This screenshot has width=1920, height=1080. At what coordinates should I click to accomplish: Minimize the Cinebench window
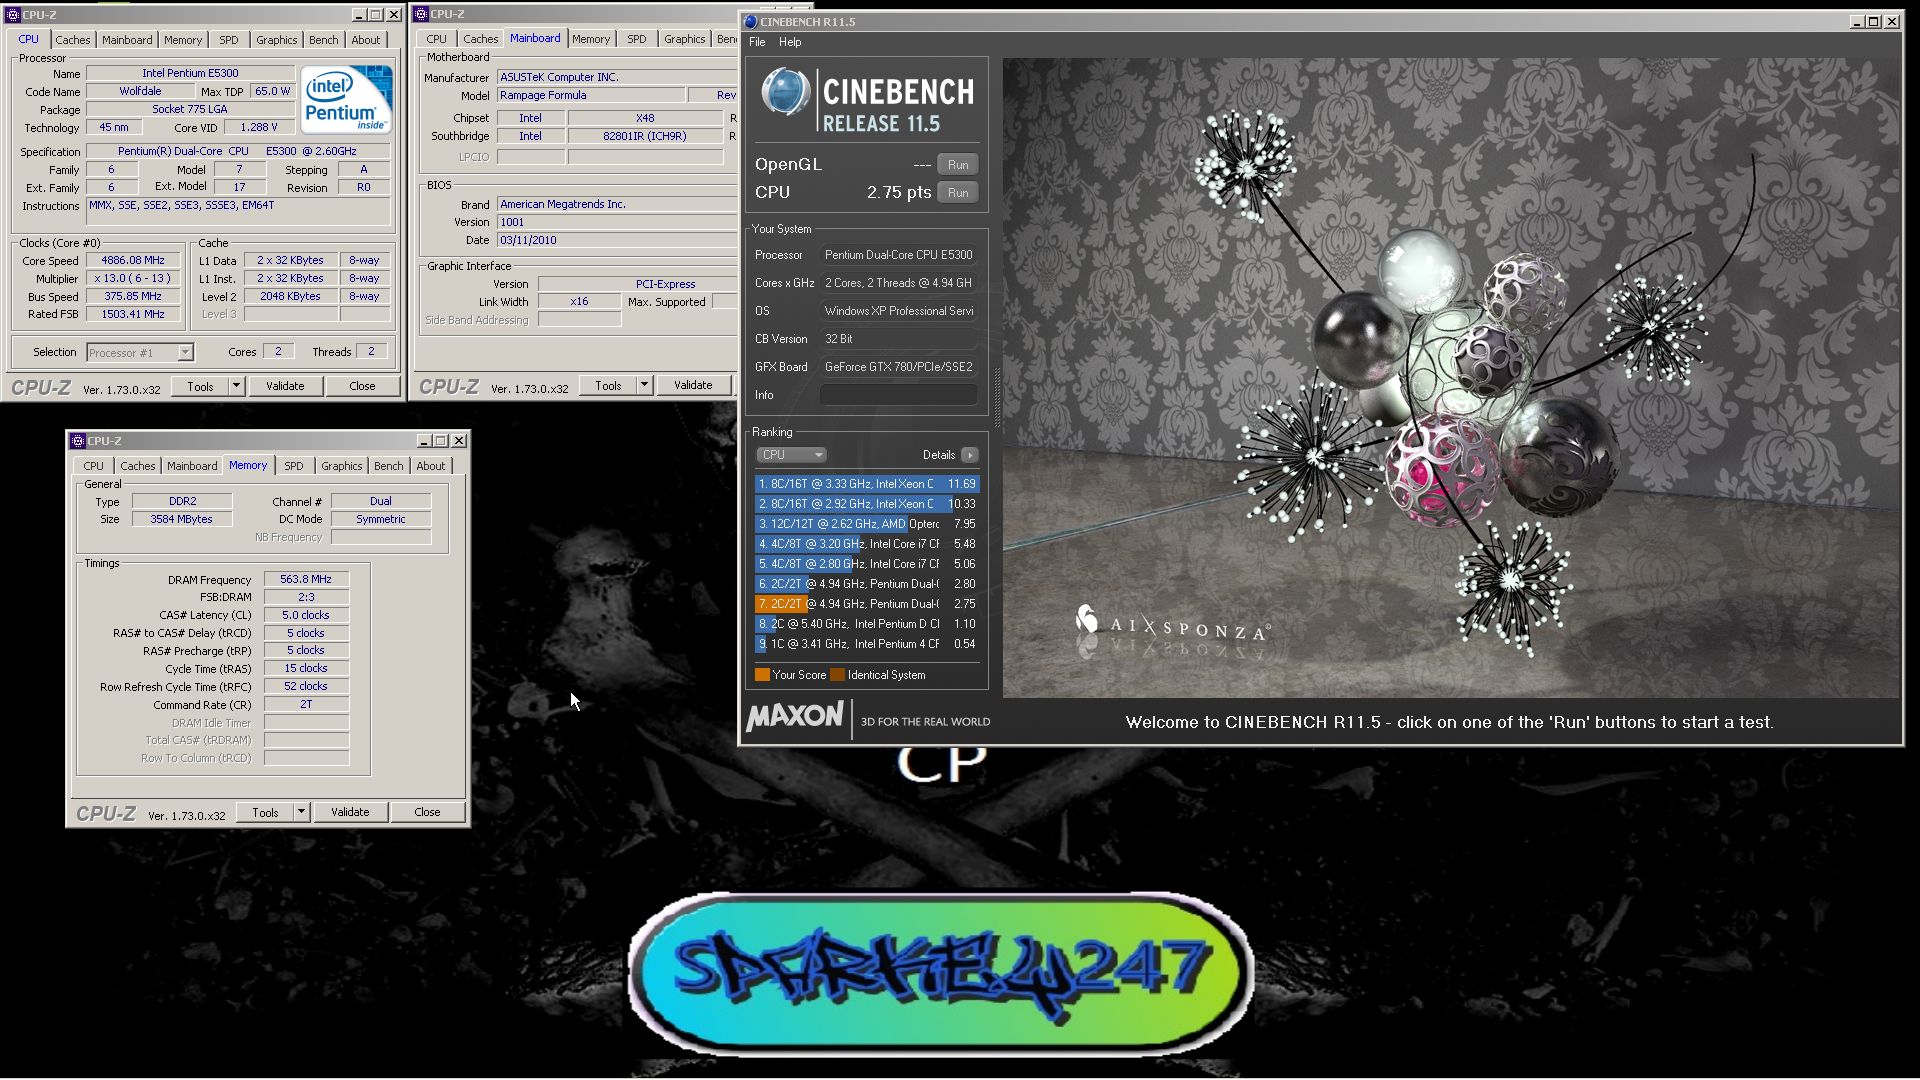coord(1857,21)
